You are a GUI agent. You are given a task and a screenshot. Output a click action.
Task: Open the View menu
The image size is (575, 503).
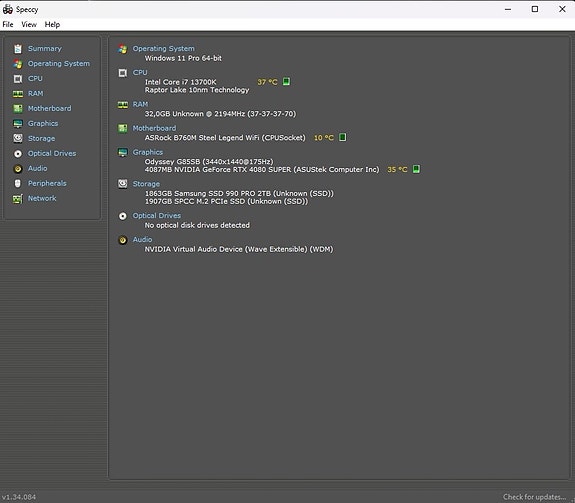[29, 25]
